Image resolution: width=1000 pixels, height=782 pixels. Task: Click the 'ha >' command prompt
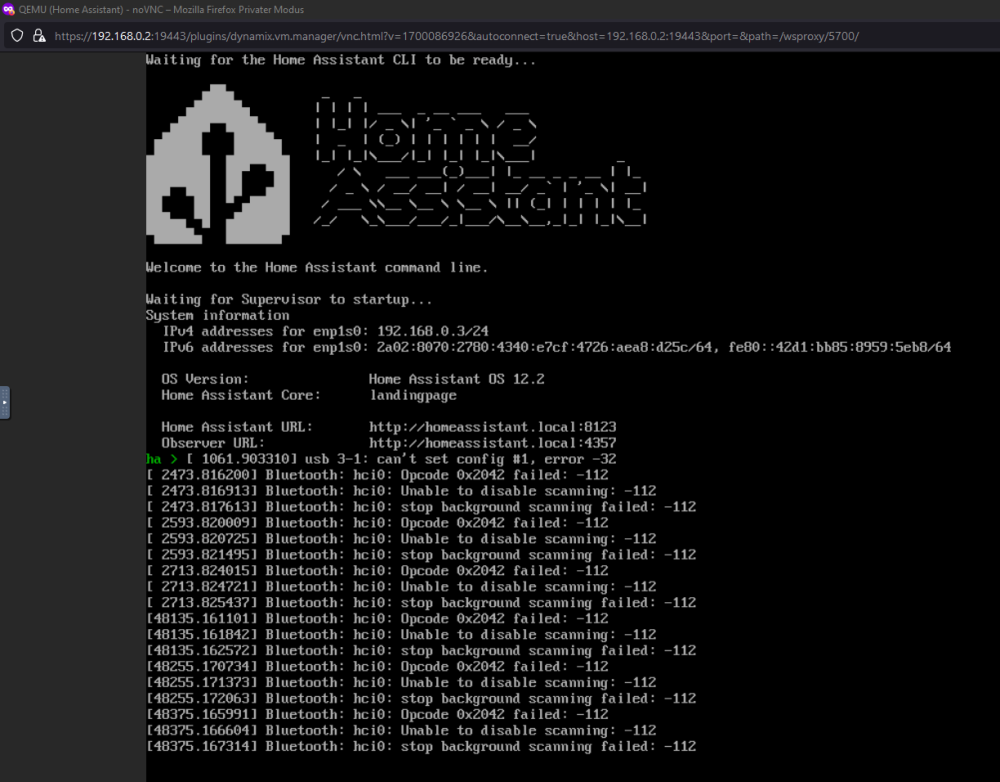(x=162, y=459)
